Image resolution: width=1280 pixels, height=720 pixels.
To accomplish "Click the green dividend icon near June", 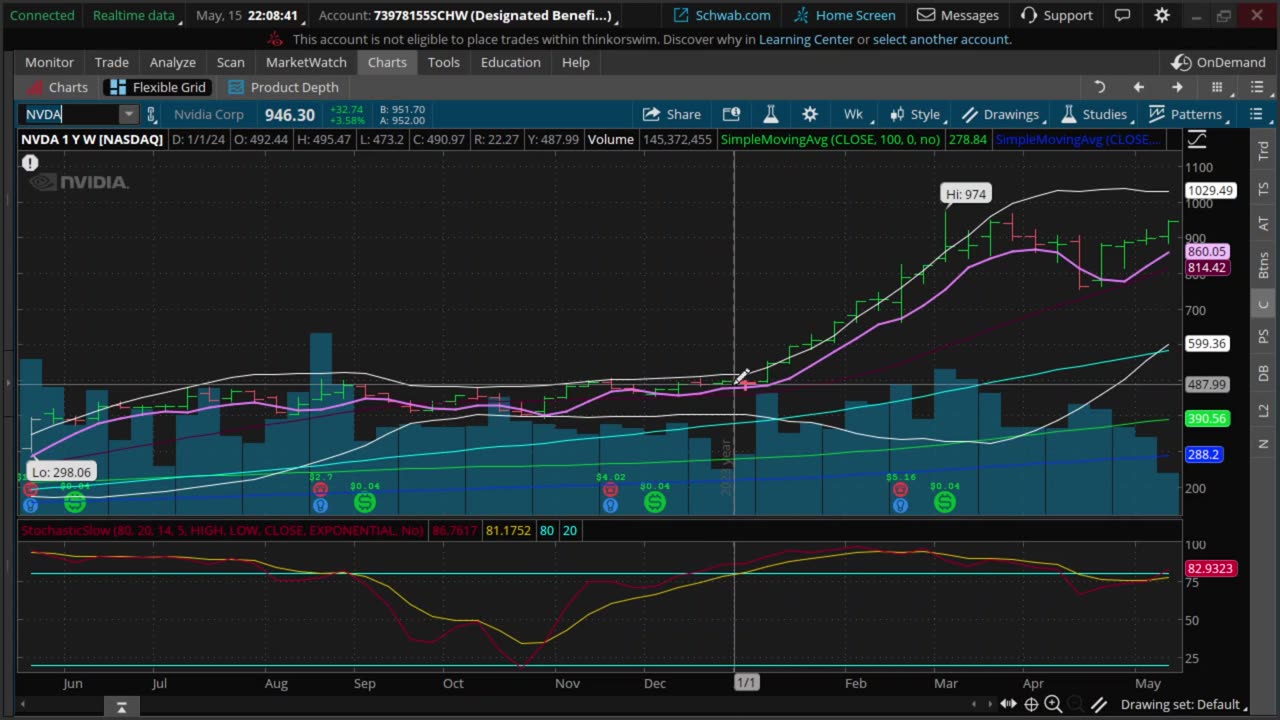I will pyautogui.click(x=75, y=502).
